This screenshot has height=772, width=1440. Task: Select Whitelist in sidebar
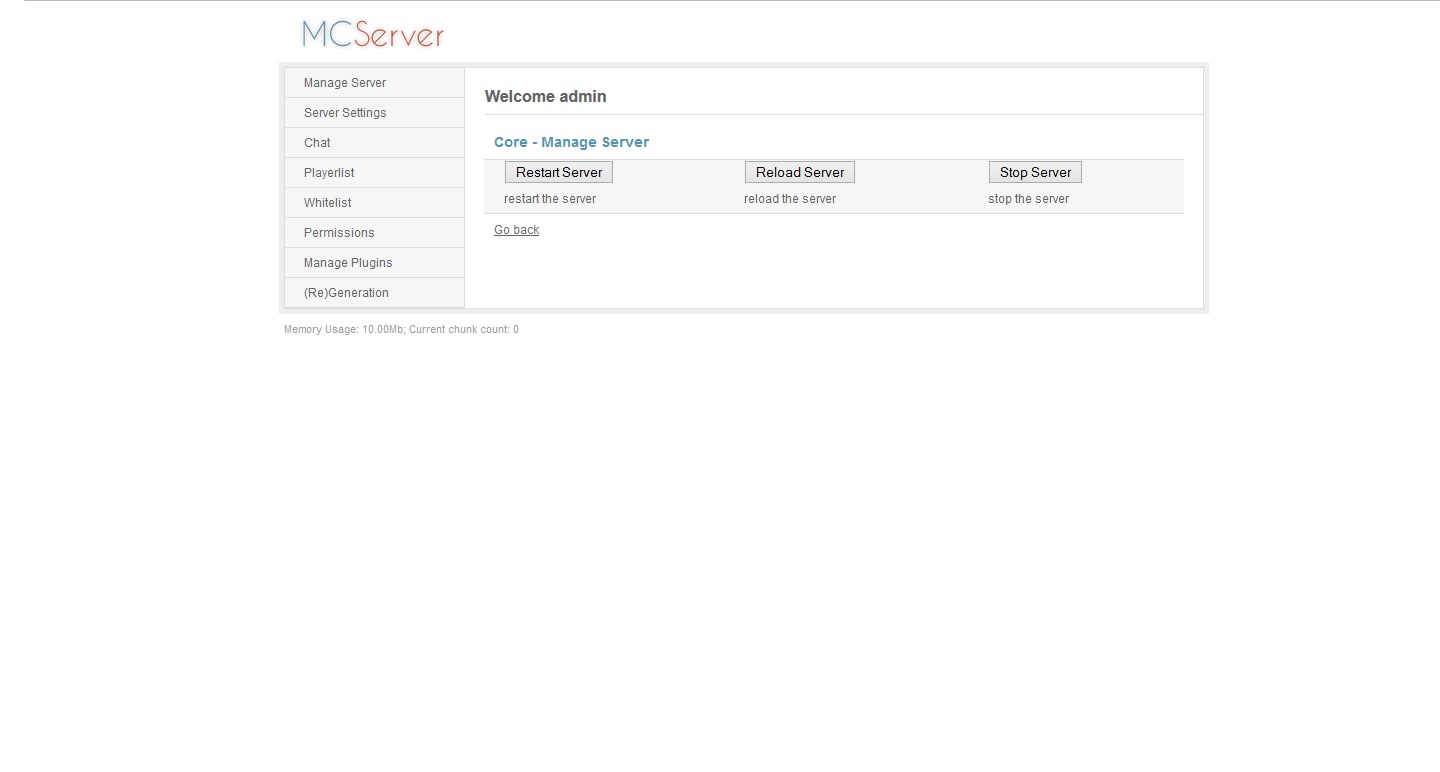374,203
